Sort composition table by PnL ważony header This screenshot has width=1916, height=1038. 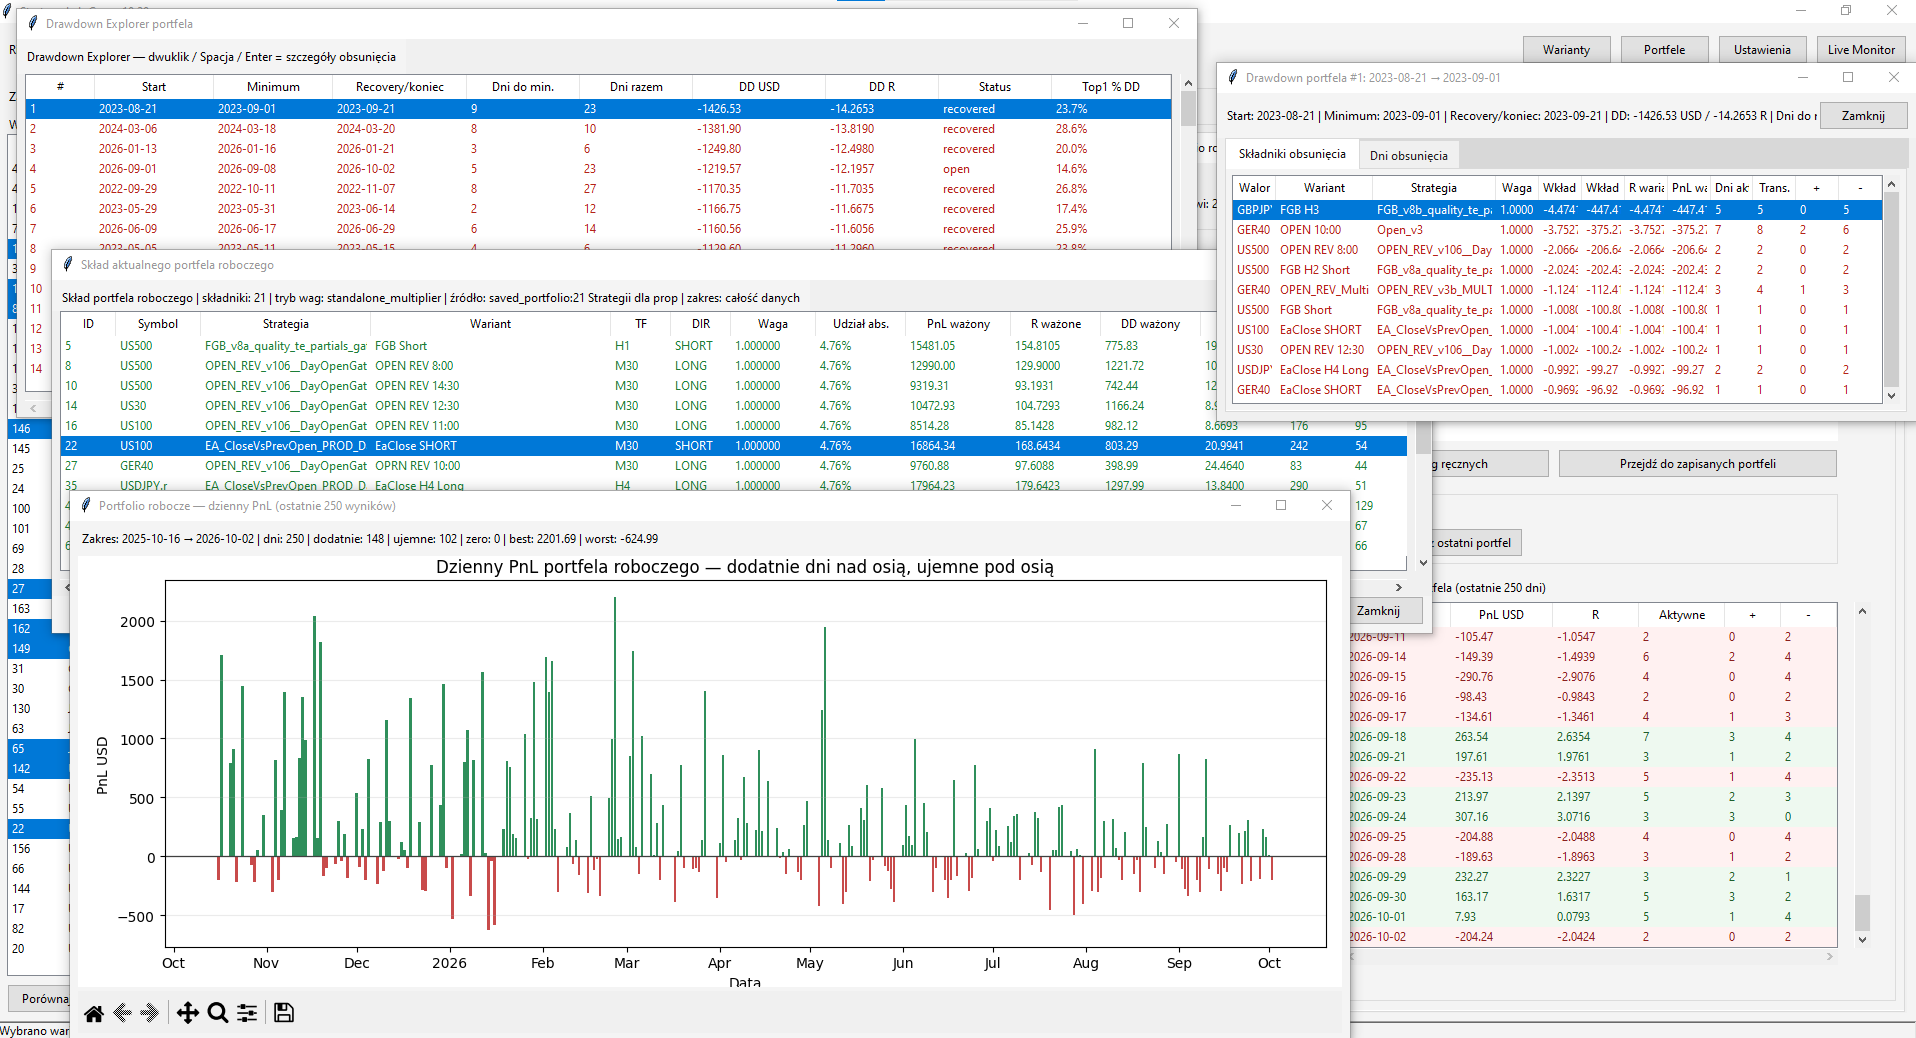pyautogui.click(x=958, y=324)
